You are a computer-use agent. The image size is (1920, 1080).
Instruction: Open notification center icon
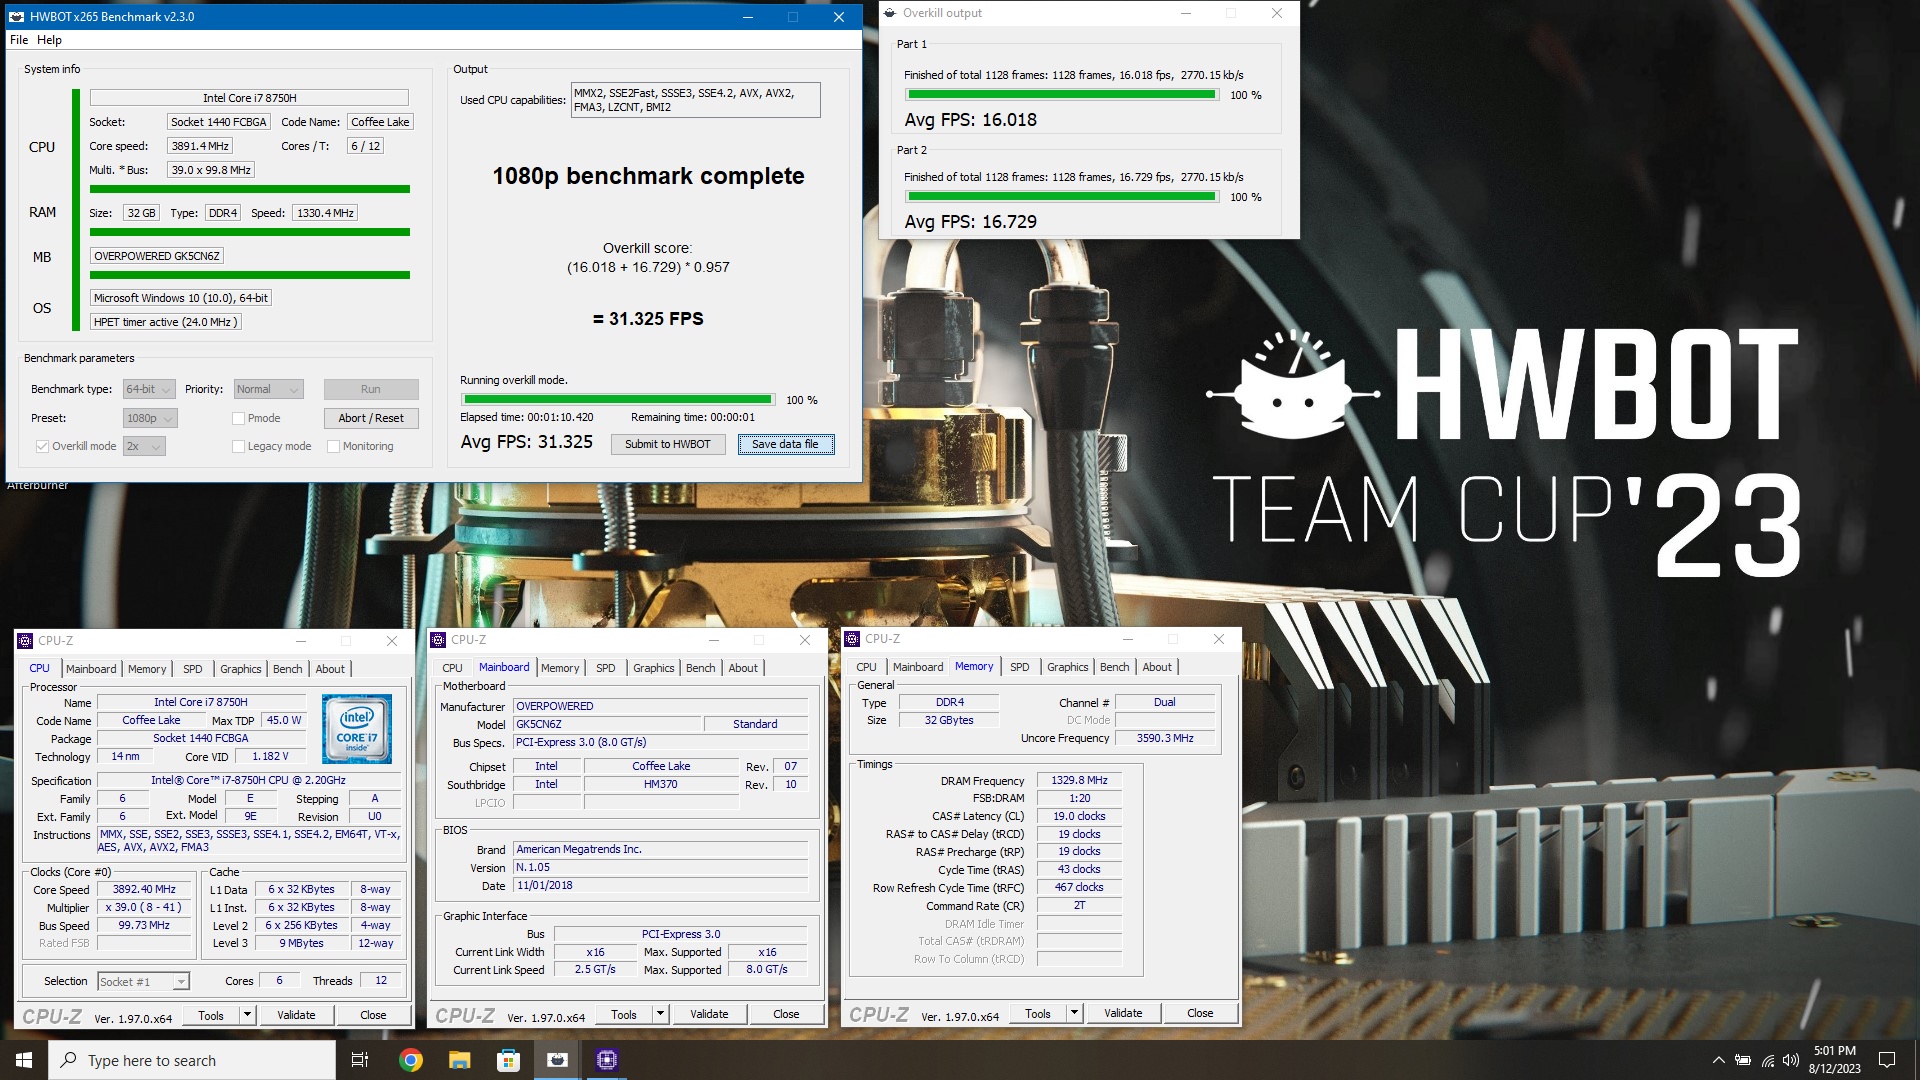(1887, 1060)
